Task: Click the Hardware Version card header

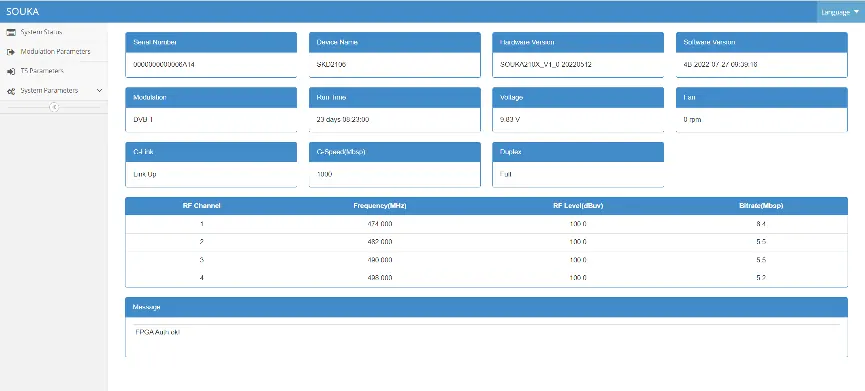Action: click(578, 42)
